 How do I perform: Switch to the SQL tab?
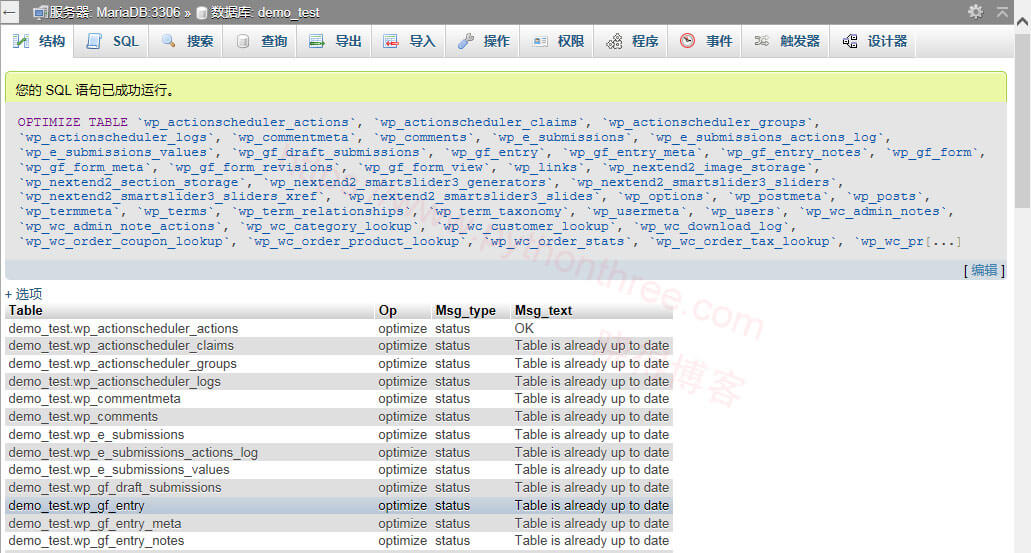coord(111,41)
